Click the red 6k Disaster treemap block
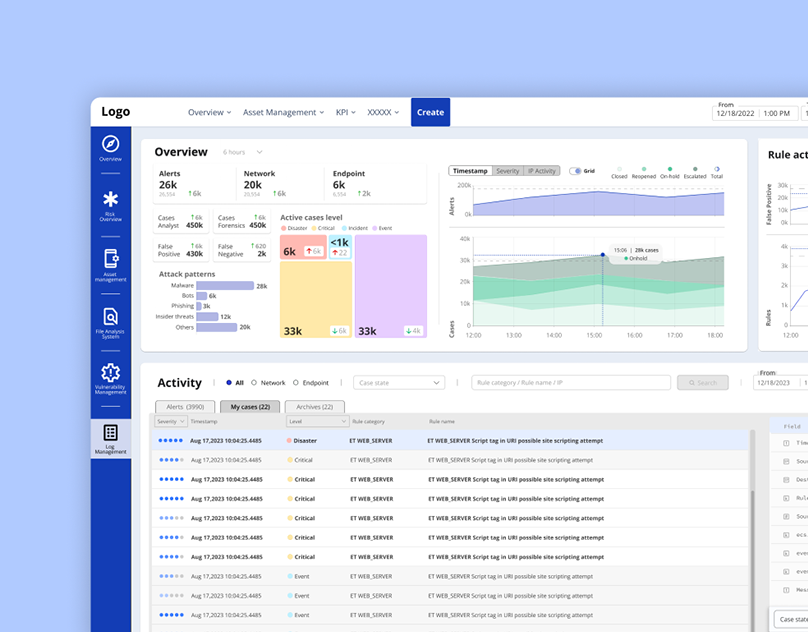This screenshot has height=632, width=808. coord(303,247)
